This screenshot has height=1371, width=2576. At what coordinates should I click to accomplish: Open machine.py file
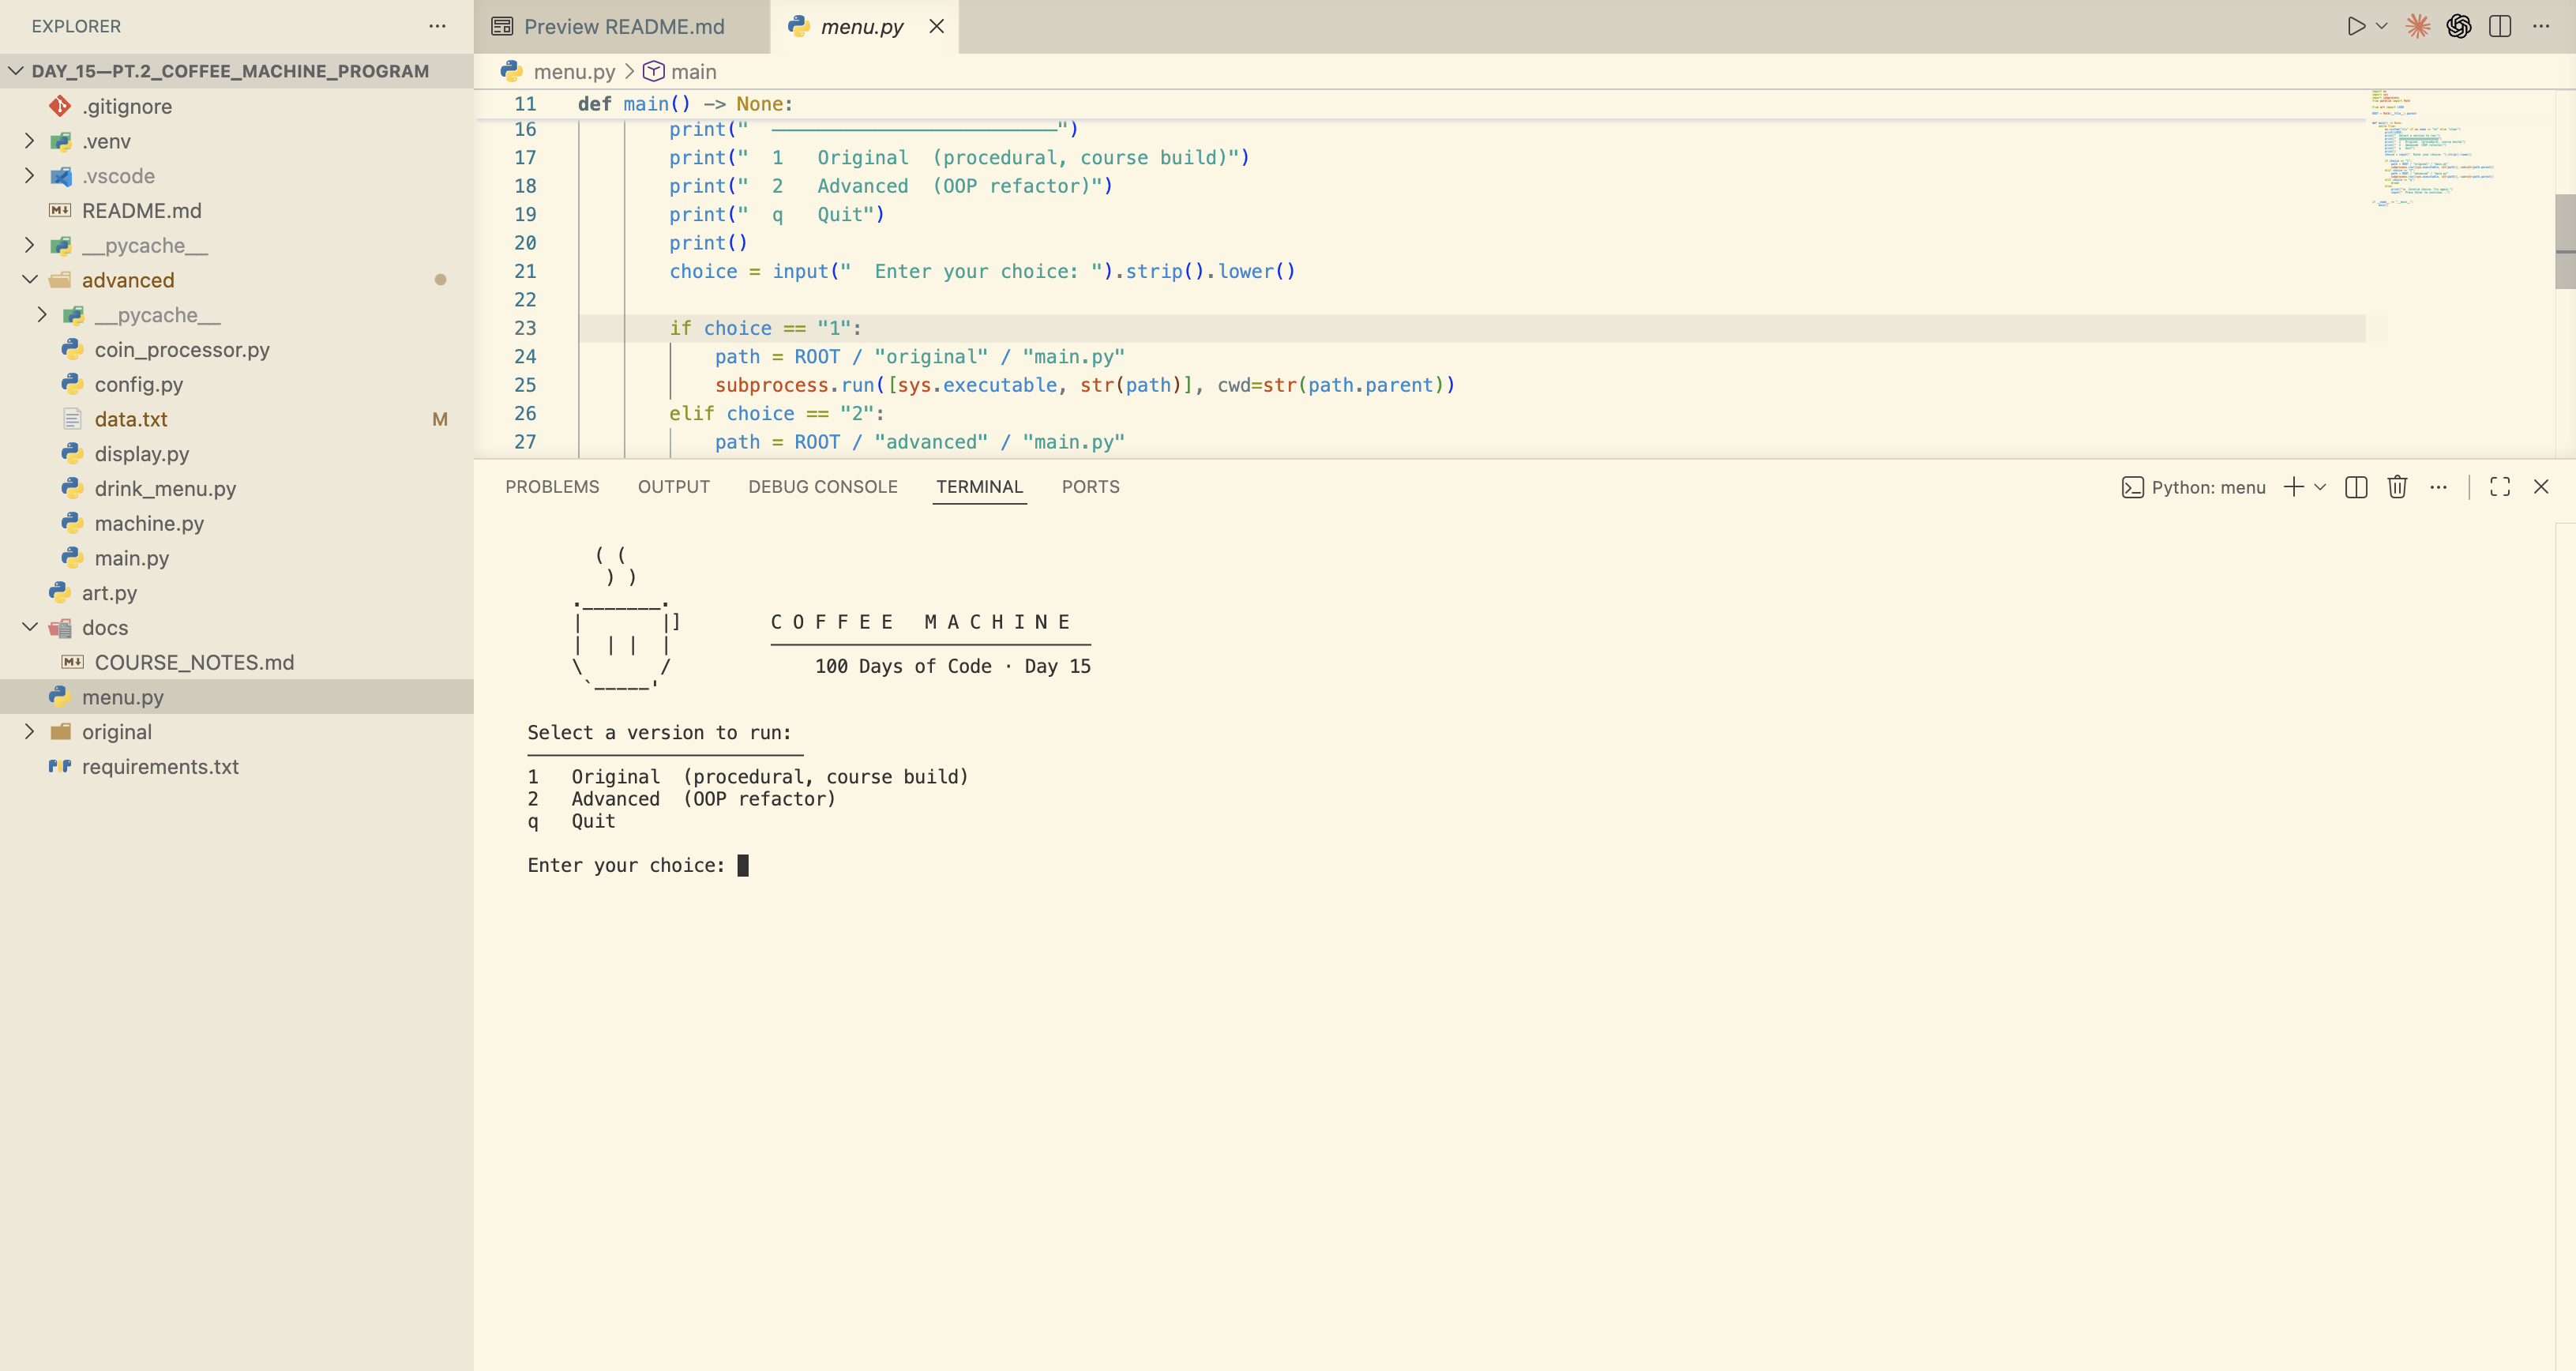coord(236,523)
